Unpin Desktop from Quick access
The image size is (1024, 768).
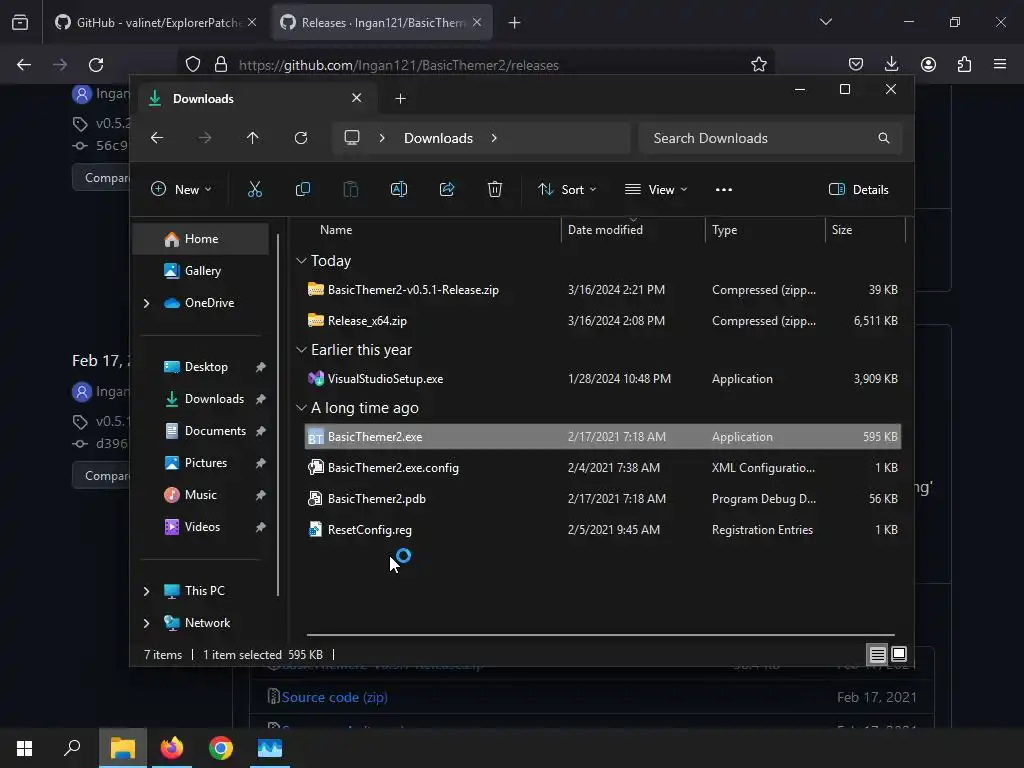[x=261, y=367]
